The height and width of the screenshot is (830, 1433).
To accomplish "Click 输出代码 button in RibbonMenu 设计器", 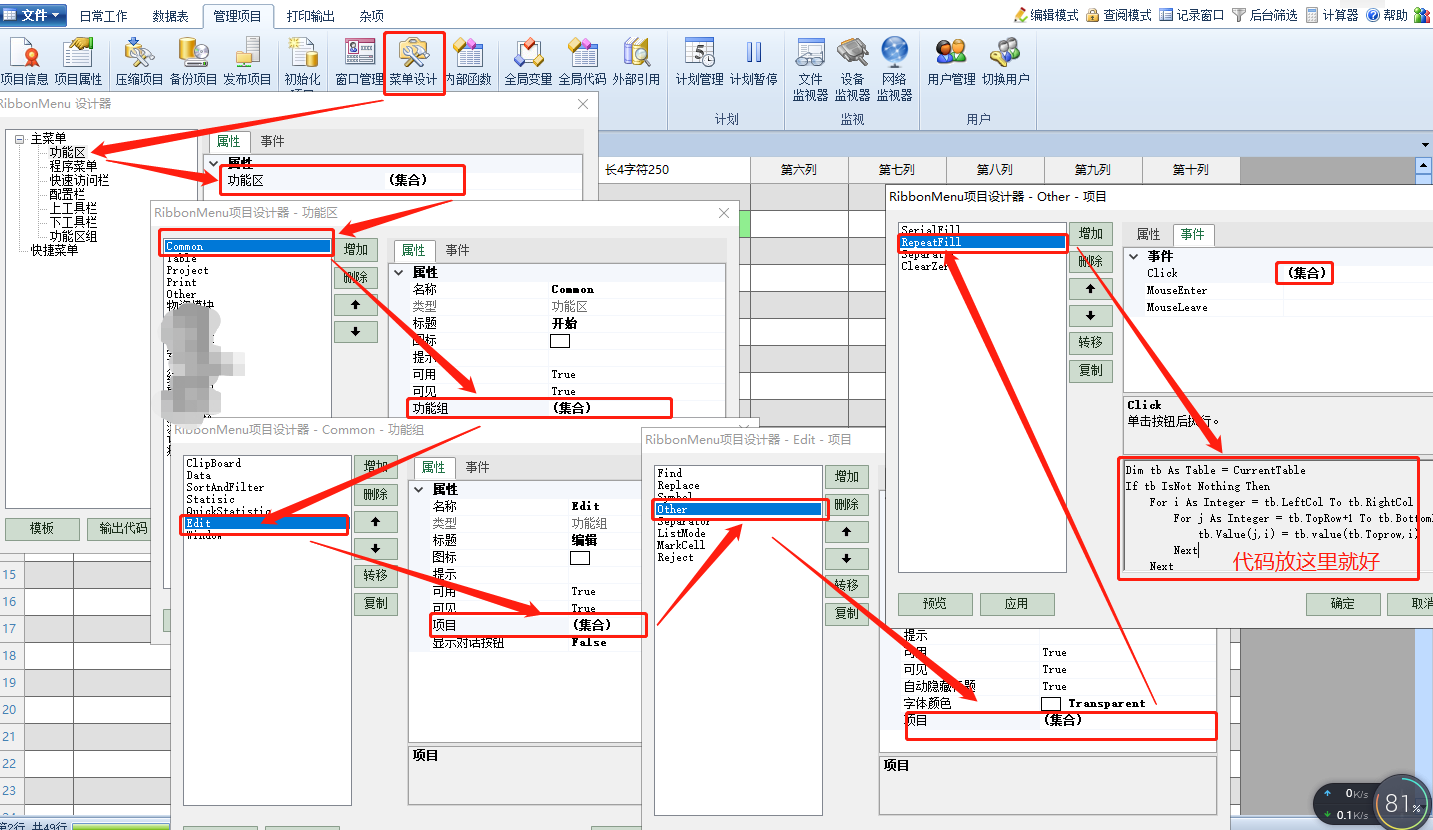I will tap(123, 529).
